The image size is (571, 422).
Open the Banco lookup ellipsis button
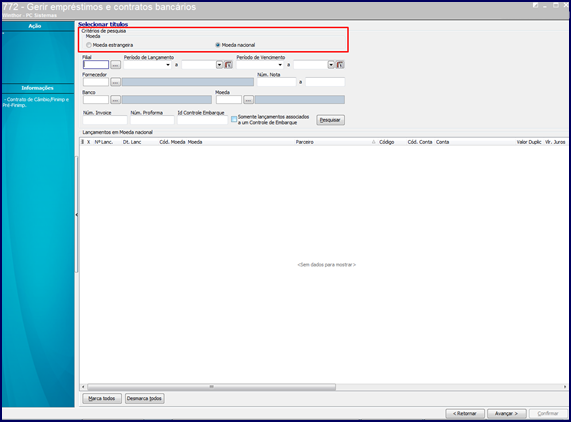[115, 100]
